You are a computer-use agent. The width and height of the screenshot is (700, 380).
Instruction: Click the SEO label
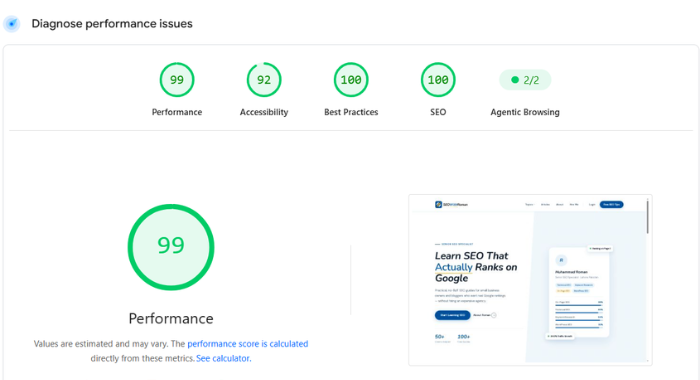(438, 112)
